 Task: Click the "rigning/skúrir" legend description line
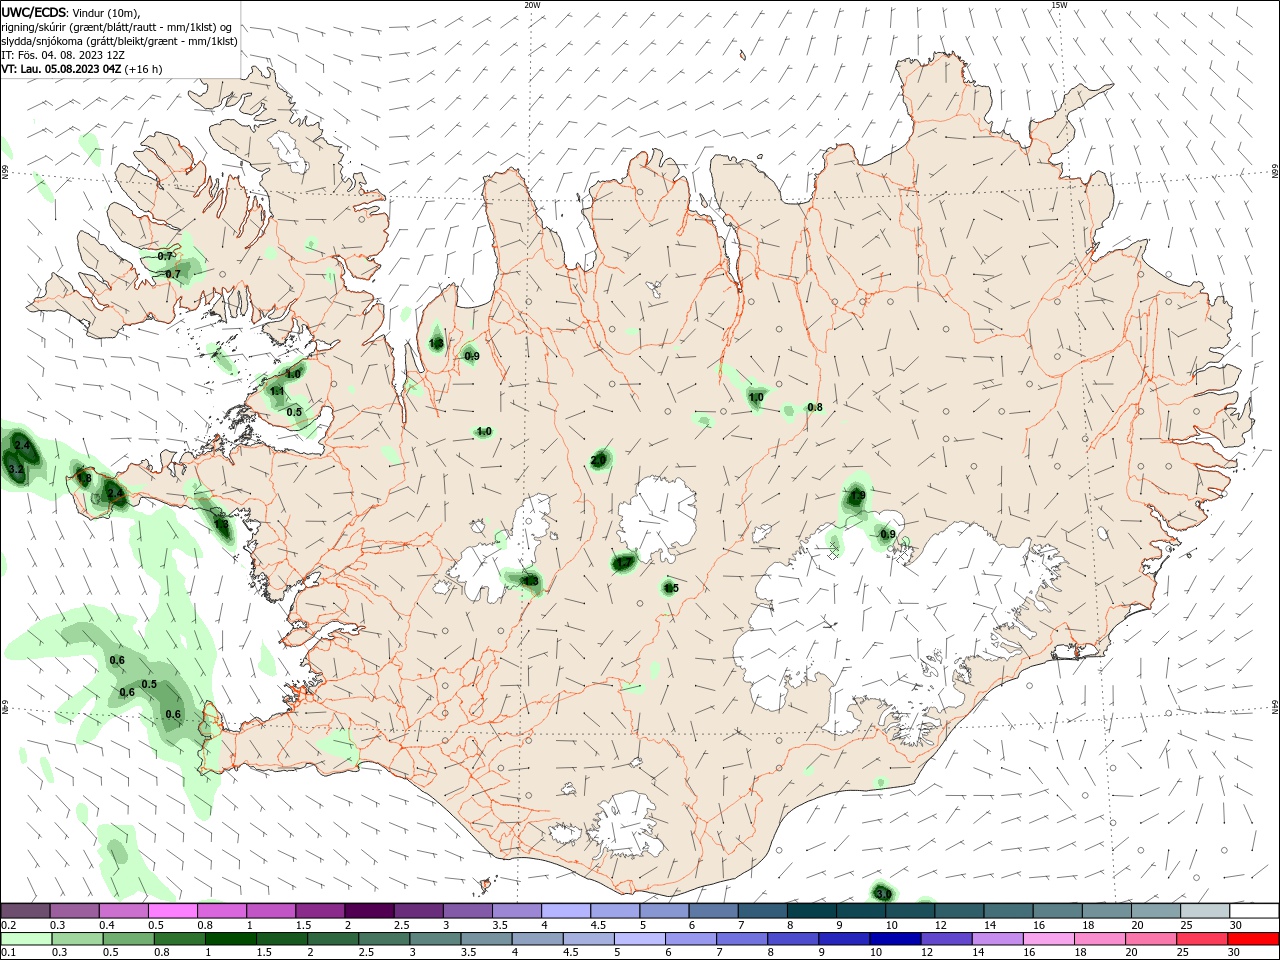[116, 27]
